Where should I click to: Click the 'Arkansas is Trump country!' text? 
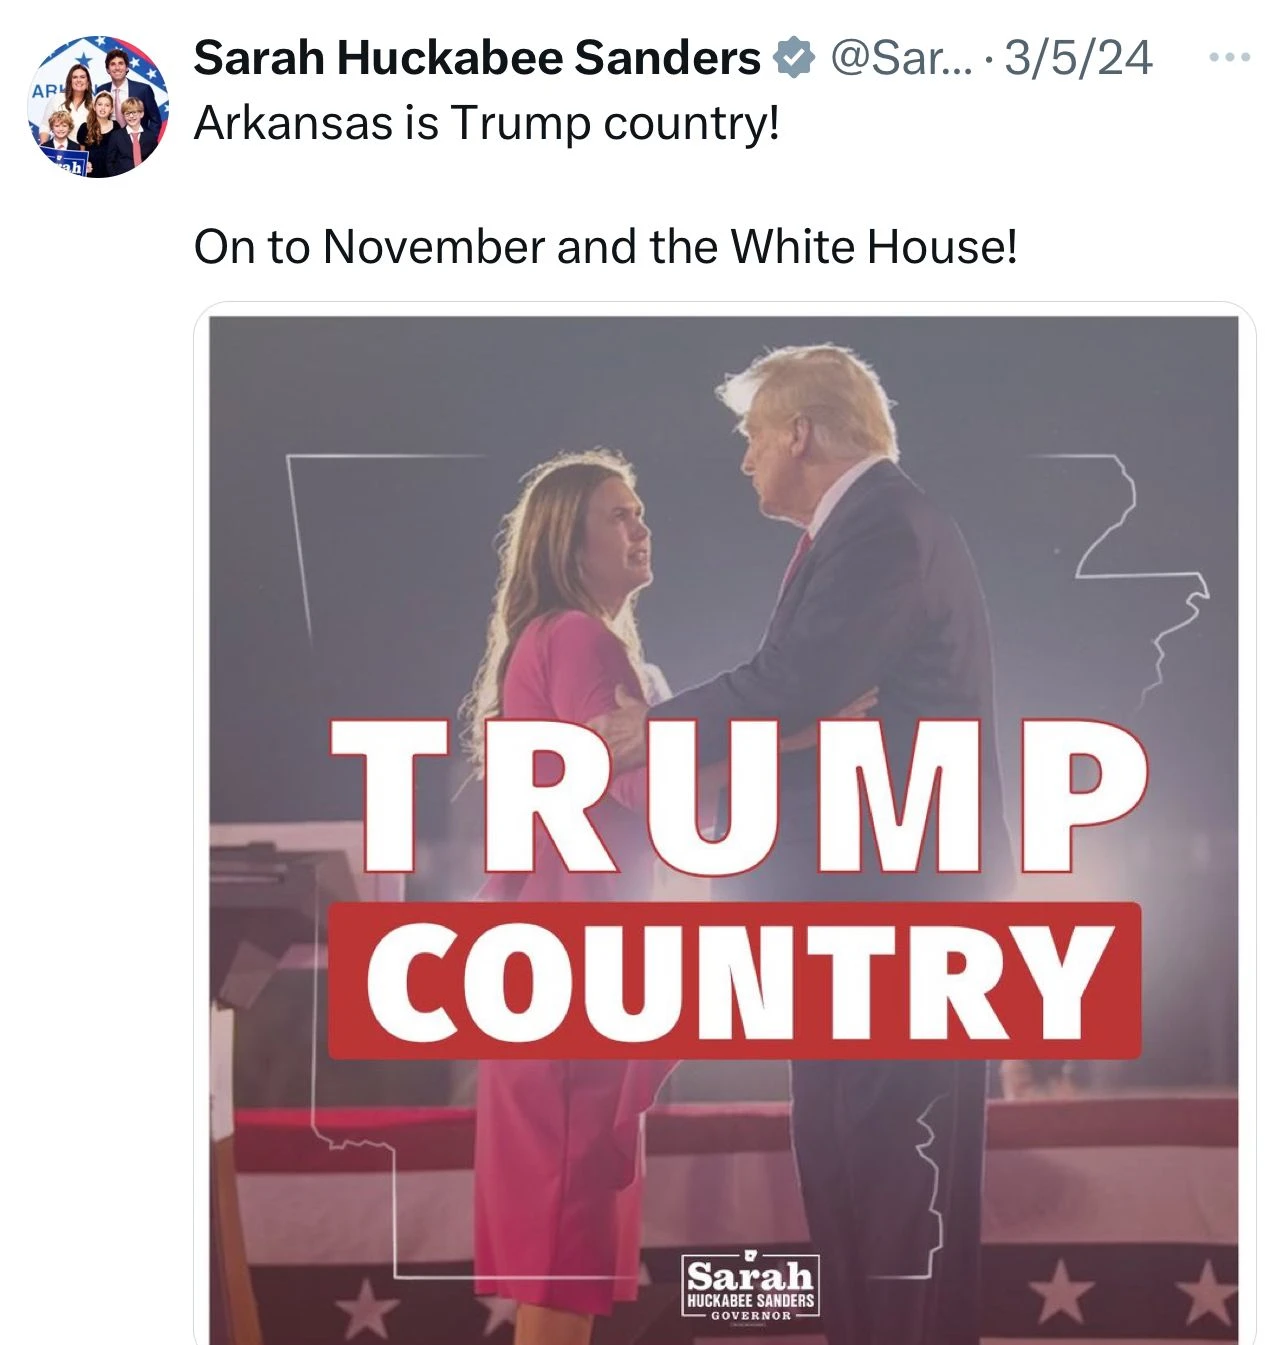[486, 124]
